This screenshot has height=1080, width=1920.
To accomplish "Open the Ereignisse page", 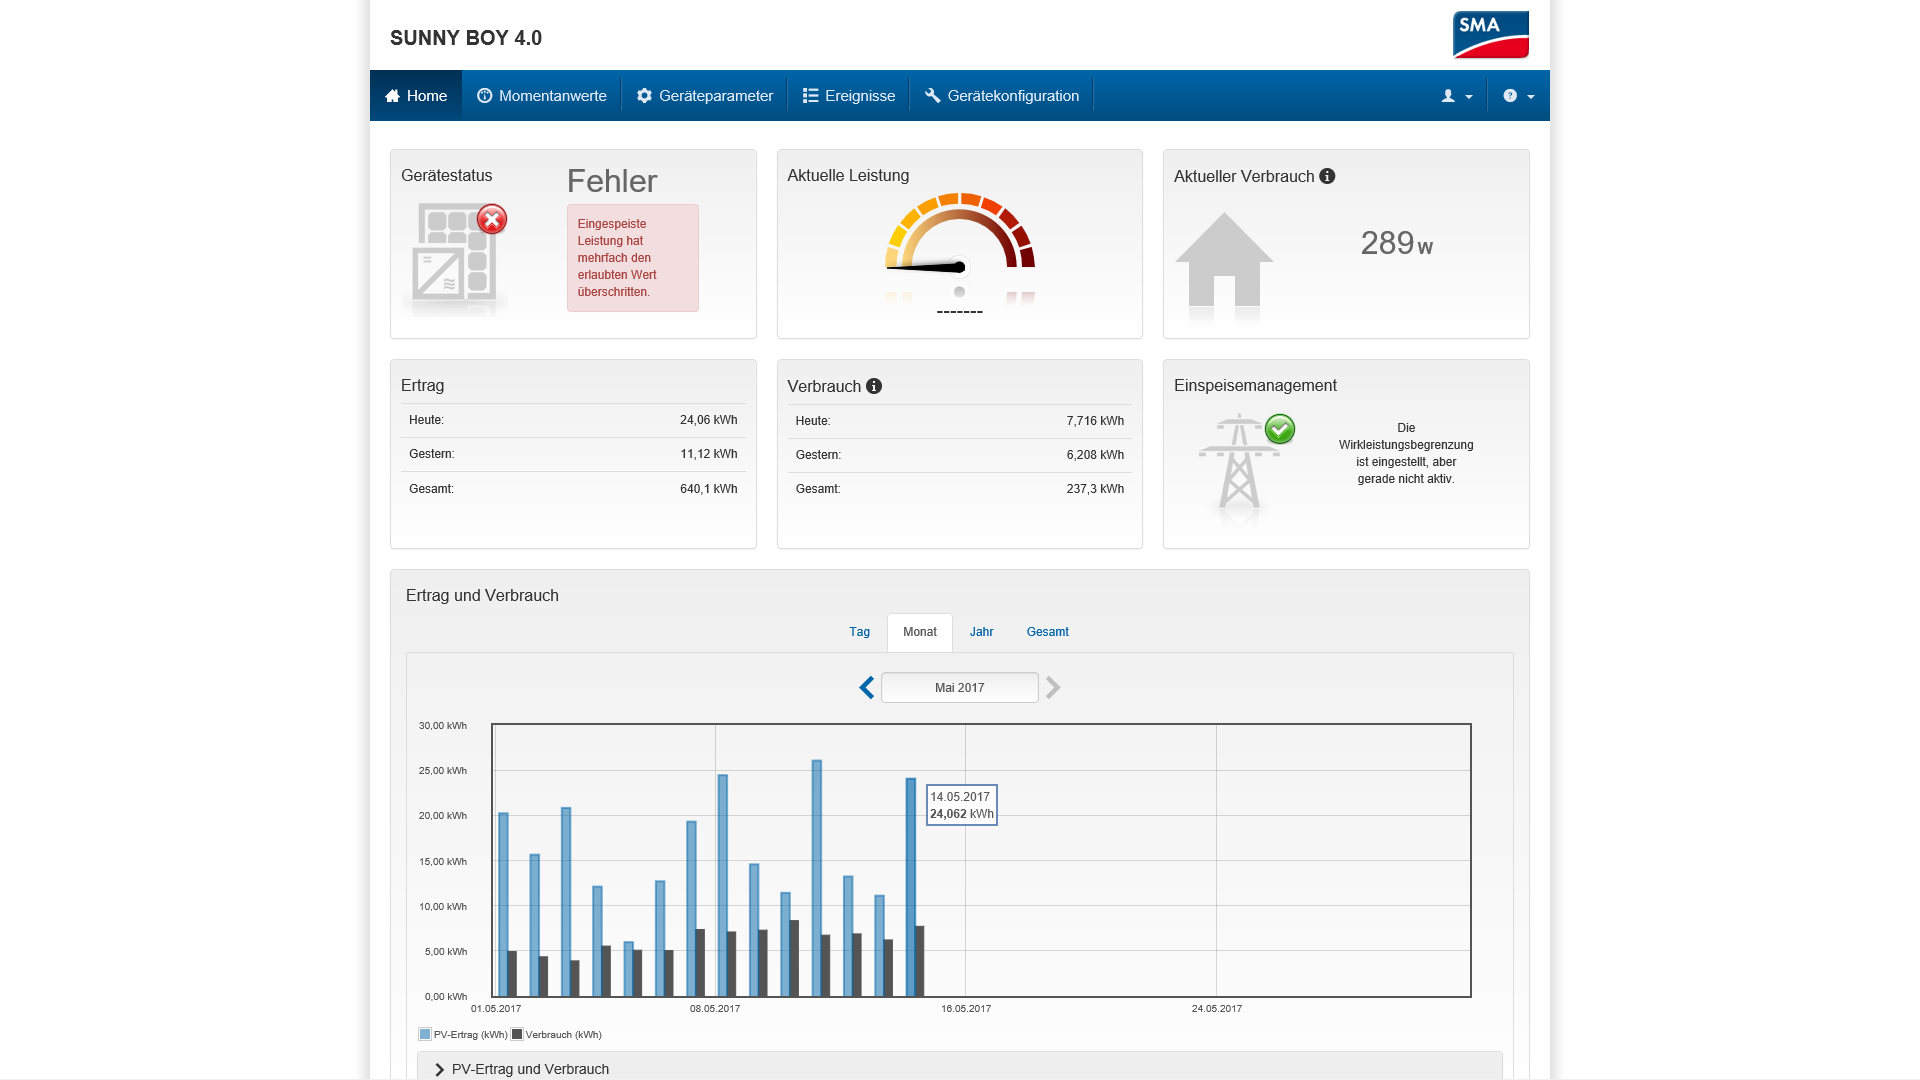I will [x=849, y=96].
